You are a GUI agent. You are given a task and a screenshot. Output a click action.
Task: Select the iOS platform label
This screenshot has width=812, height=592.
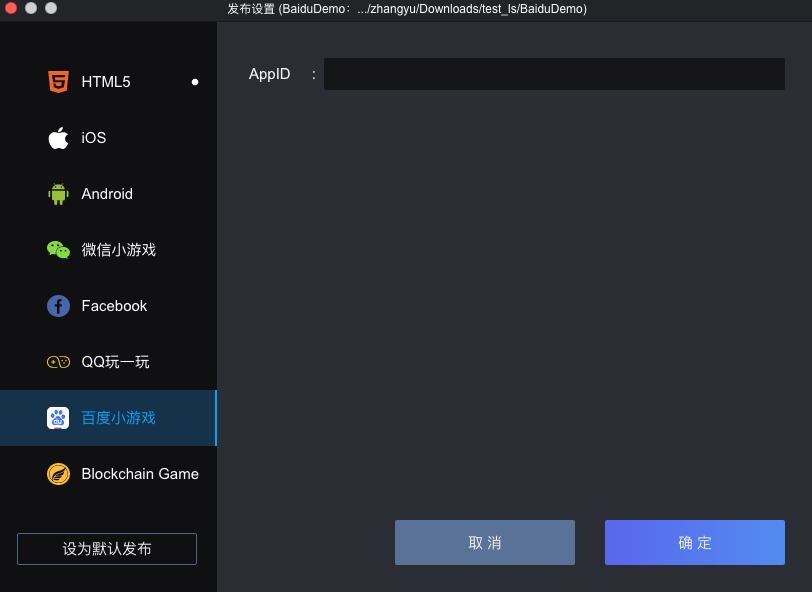tap(94, 138)
